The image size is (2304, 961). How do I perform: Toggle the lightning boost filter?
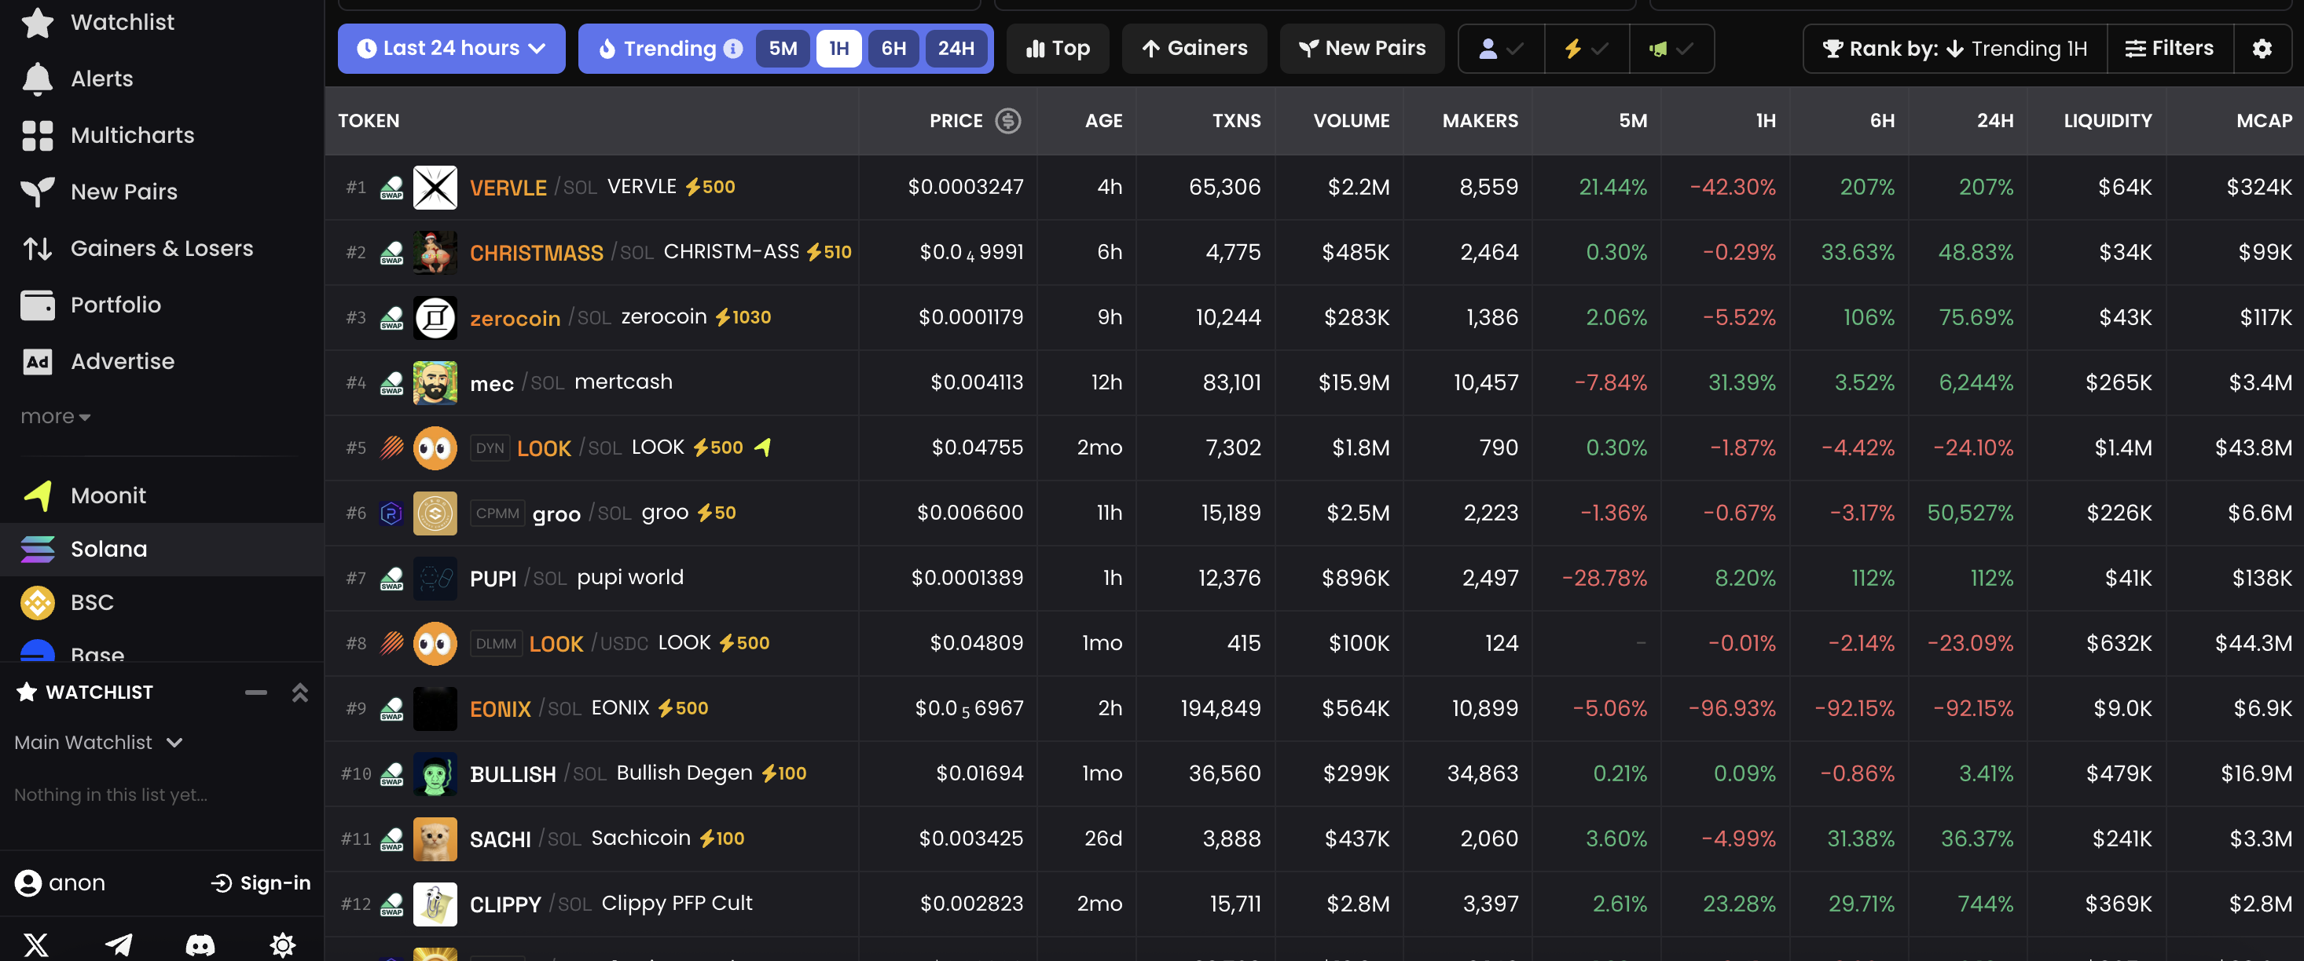[1585, 49]
